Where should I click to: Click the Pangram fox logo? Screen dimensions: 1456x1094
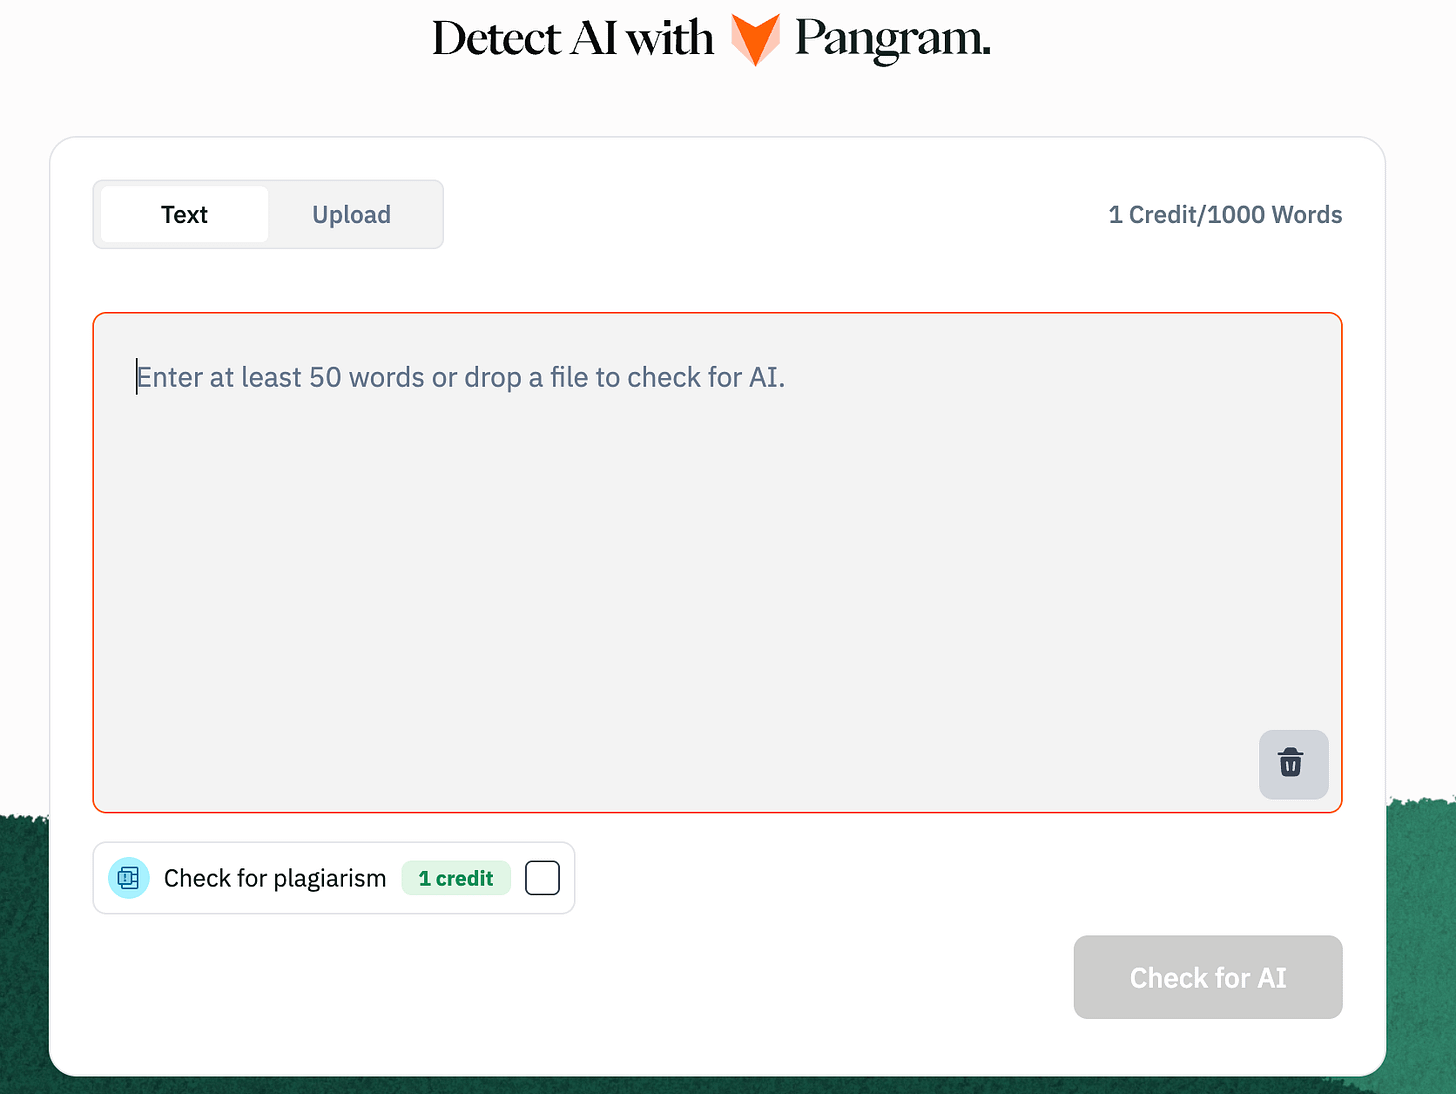coord(755,40)
